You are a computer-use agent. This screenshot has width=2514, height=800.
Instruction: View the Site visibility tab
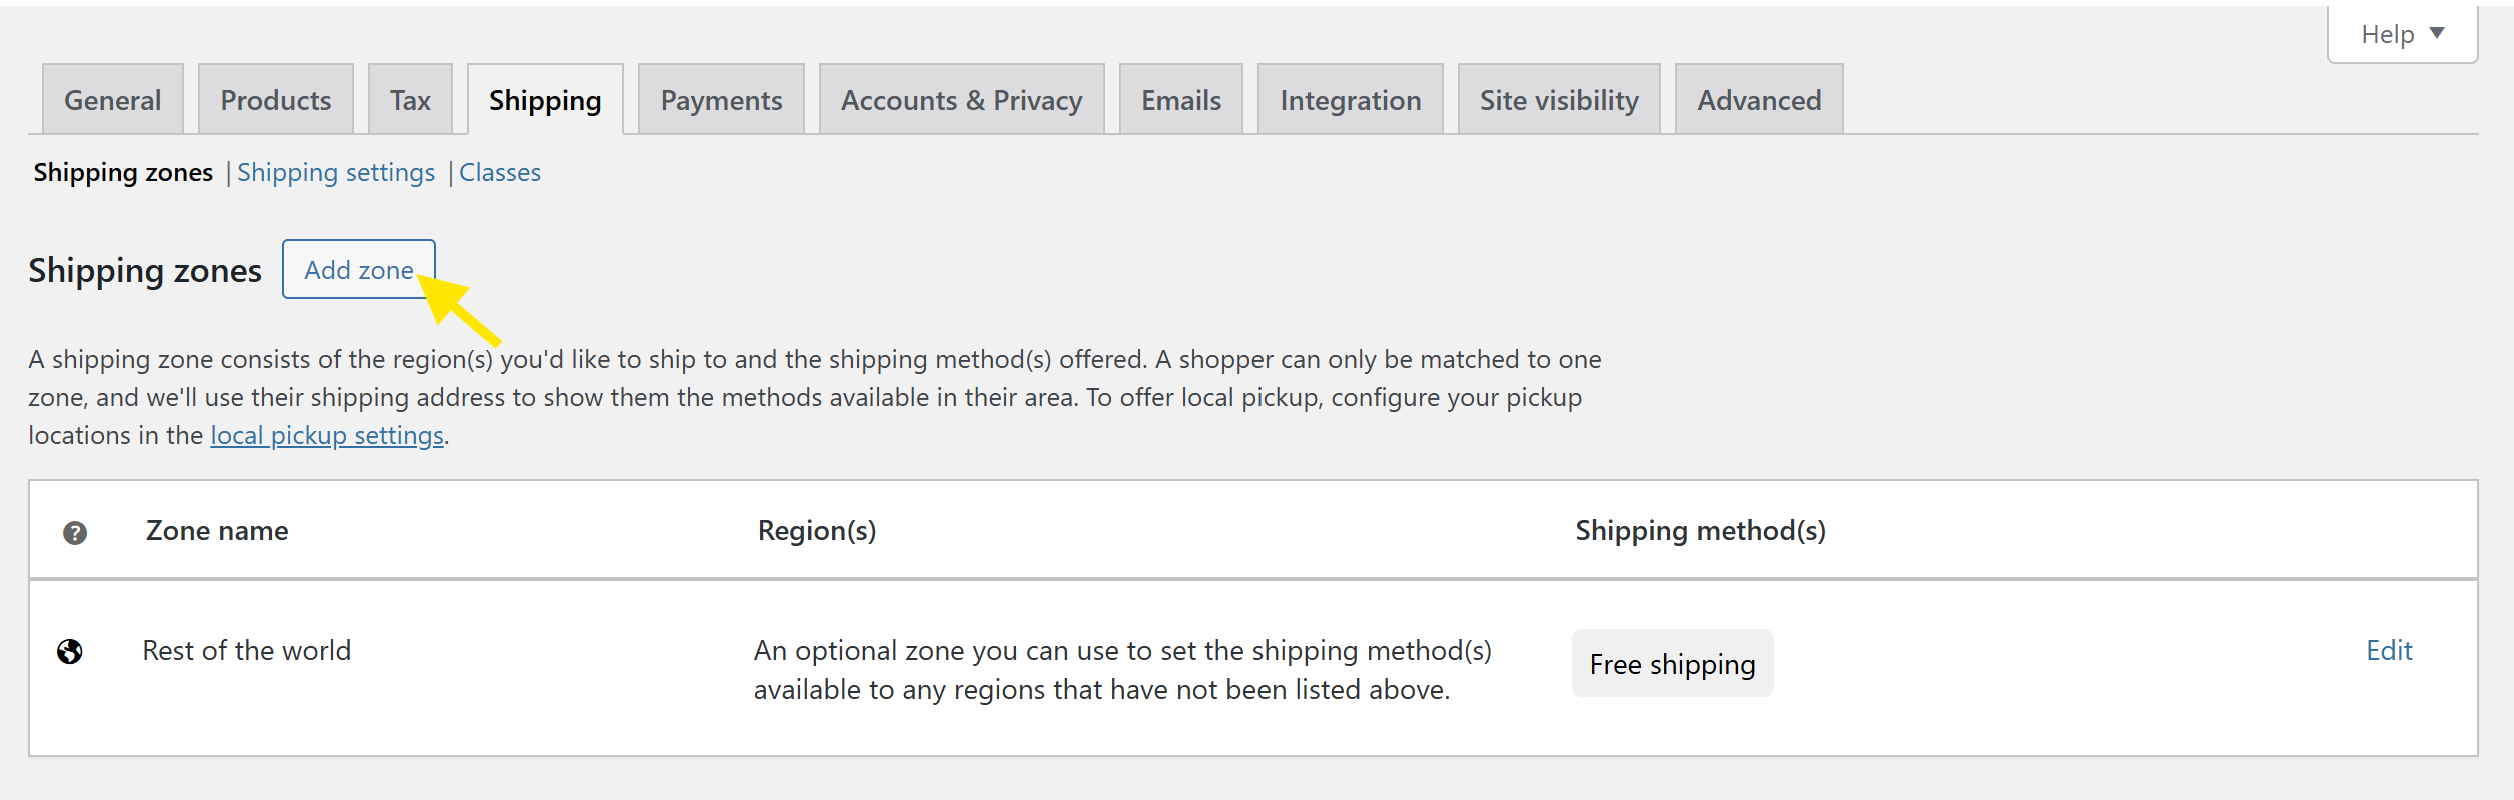coord(1559,100)
